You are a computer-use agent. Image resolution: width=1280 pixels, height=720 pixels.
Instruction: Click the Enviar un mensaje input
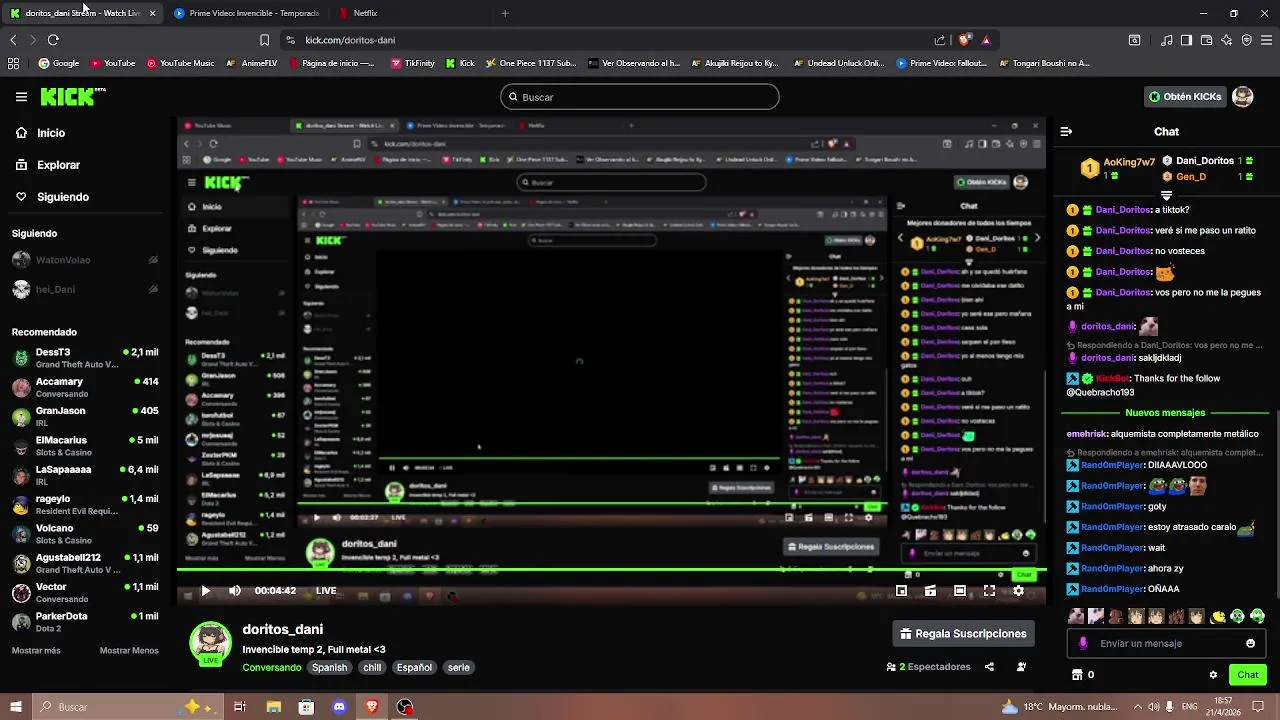coord(1166,643)
